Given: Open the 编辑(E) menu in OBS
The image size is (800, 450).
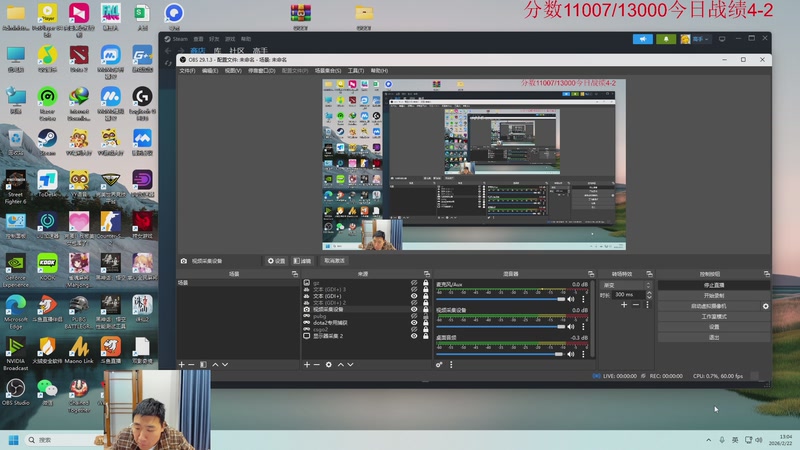Looking at the screenshot, I should click(x=210, y=71).
